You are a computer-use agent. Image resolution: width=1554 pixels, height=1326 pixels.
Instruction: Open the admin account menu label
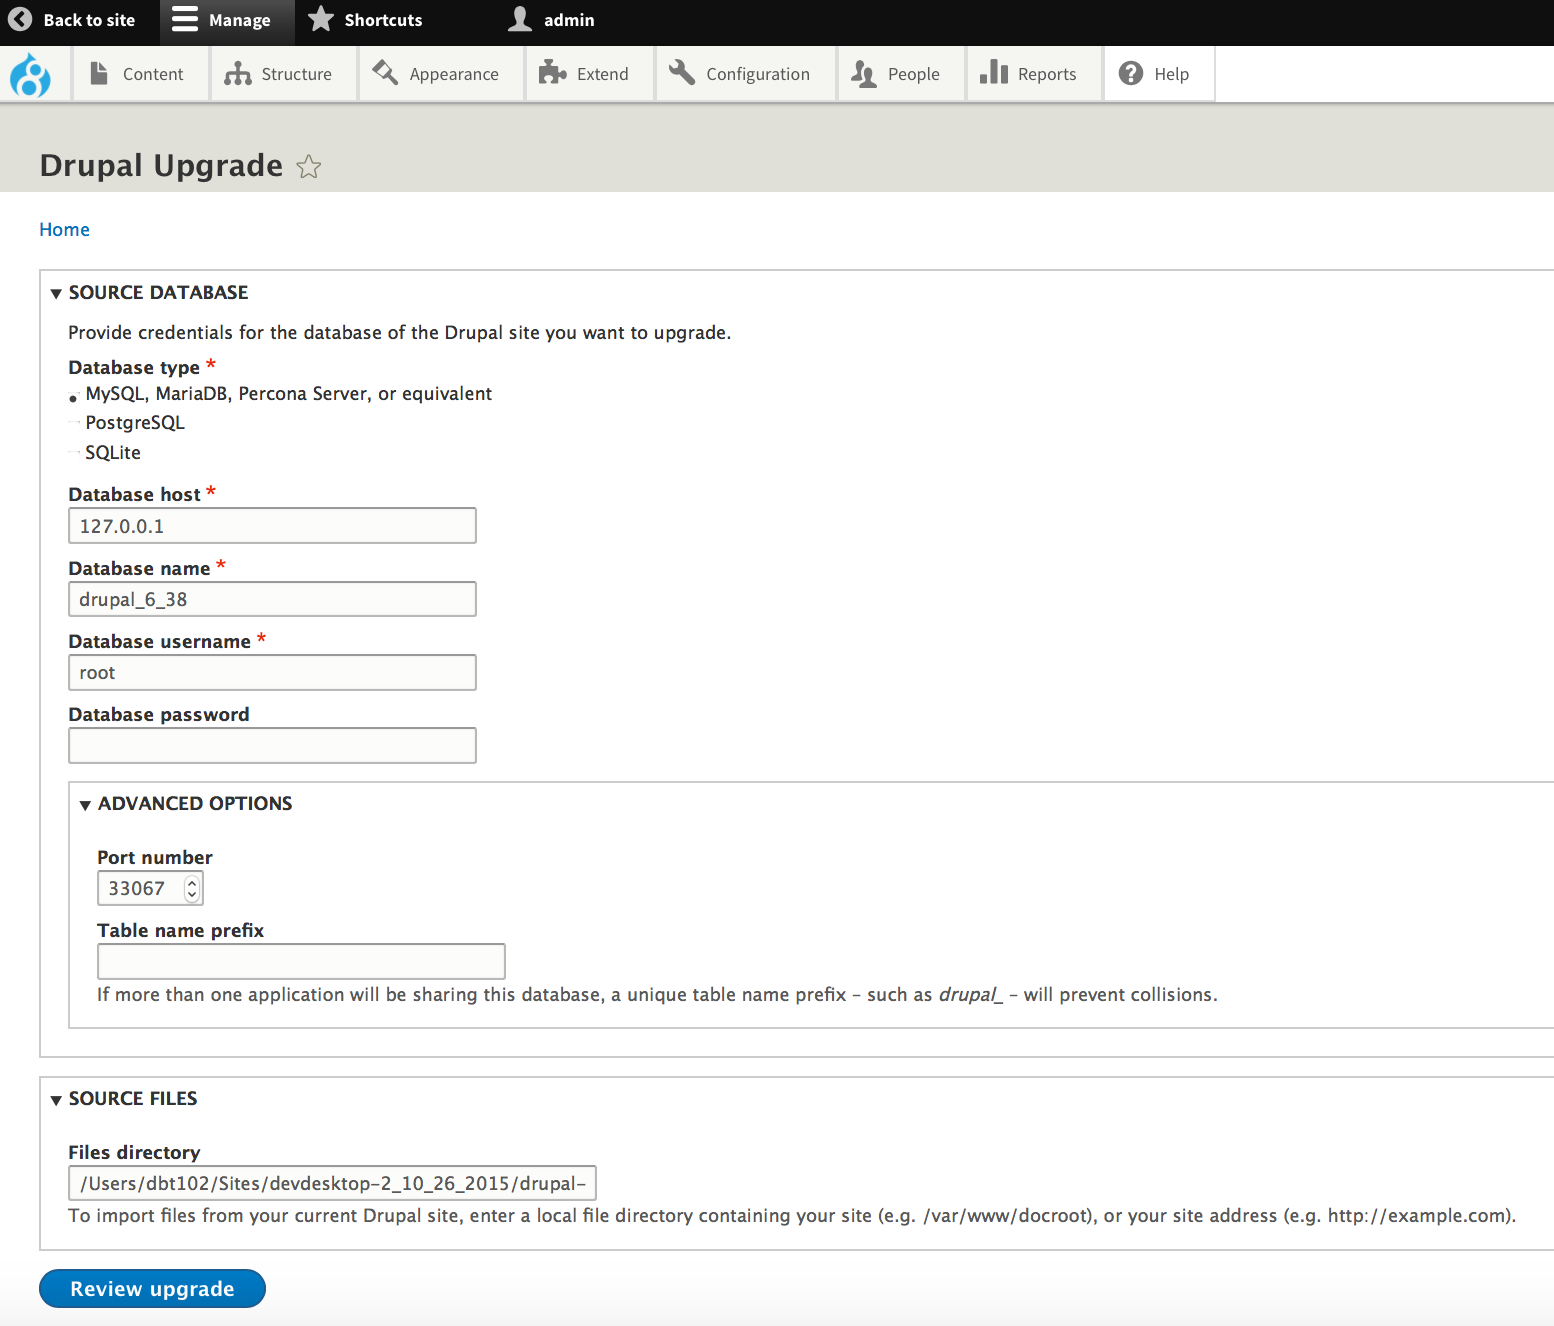pyautogui.click(x=569, y=20)
